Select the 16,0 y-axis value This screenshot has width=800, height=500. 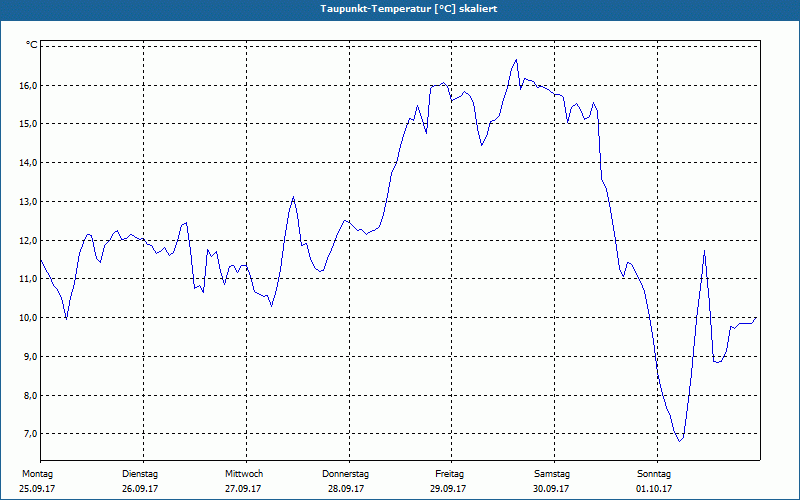(x=29, y=85)
